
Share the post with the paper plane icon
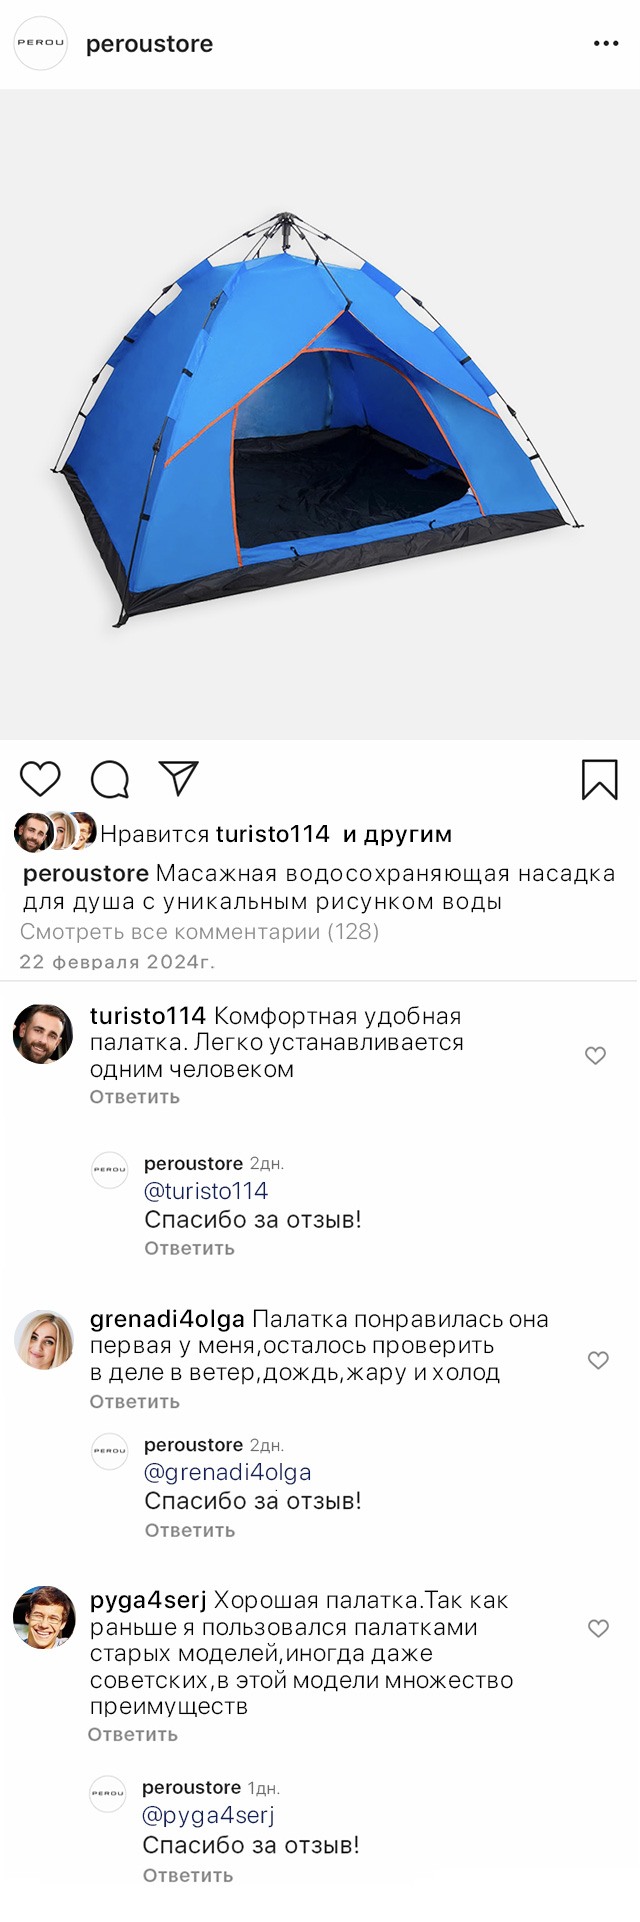[x=179, y=779]
